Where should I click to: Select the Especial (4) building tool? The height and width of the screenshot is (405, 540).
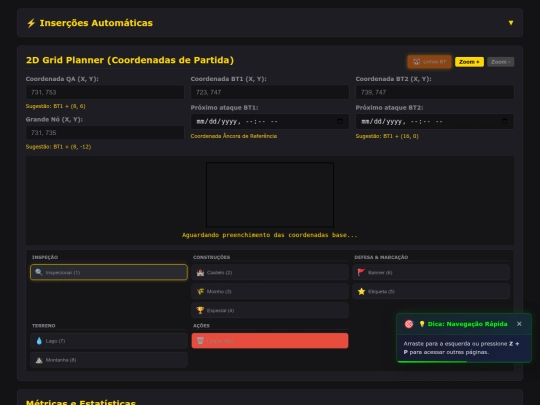pos(270,310)
